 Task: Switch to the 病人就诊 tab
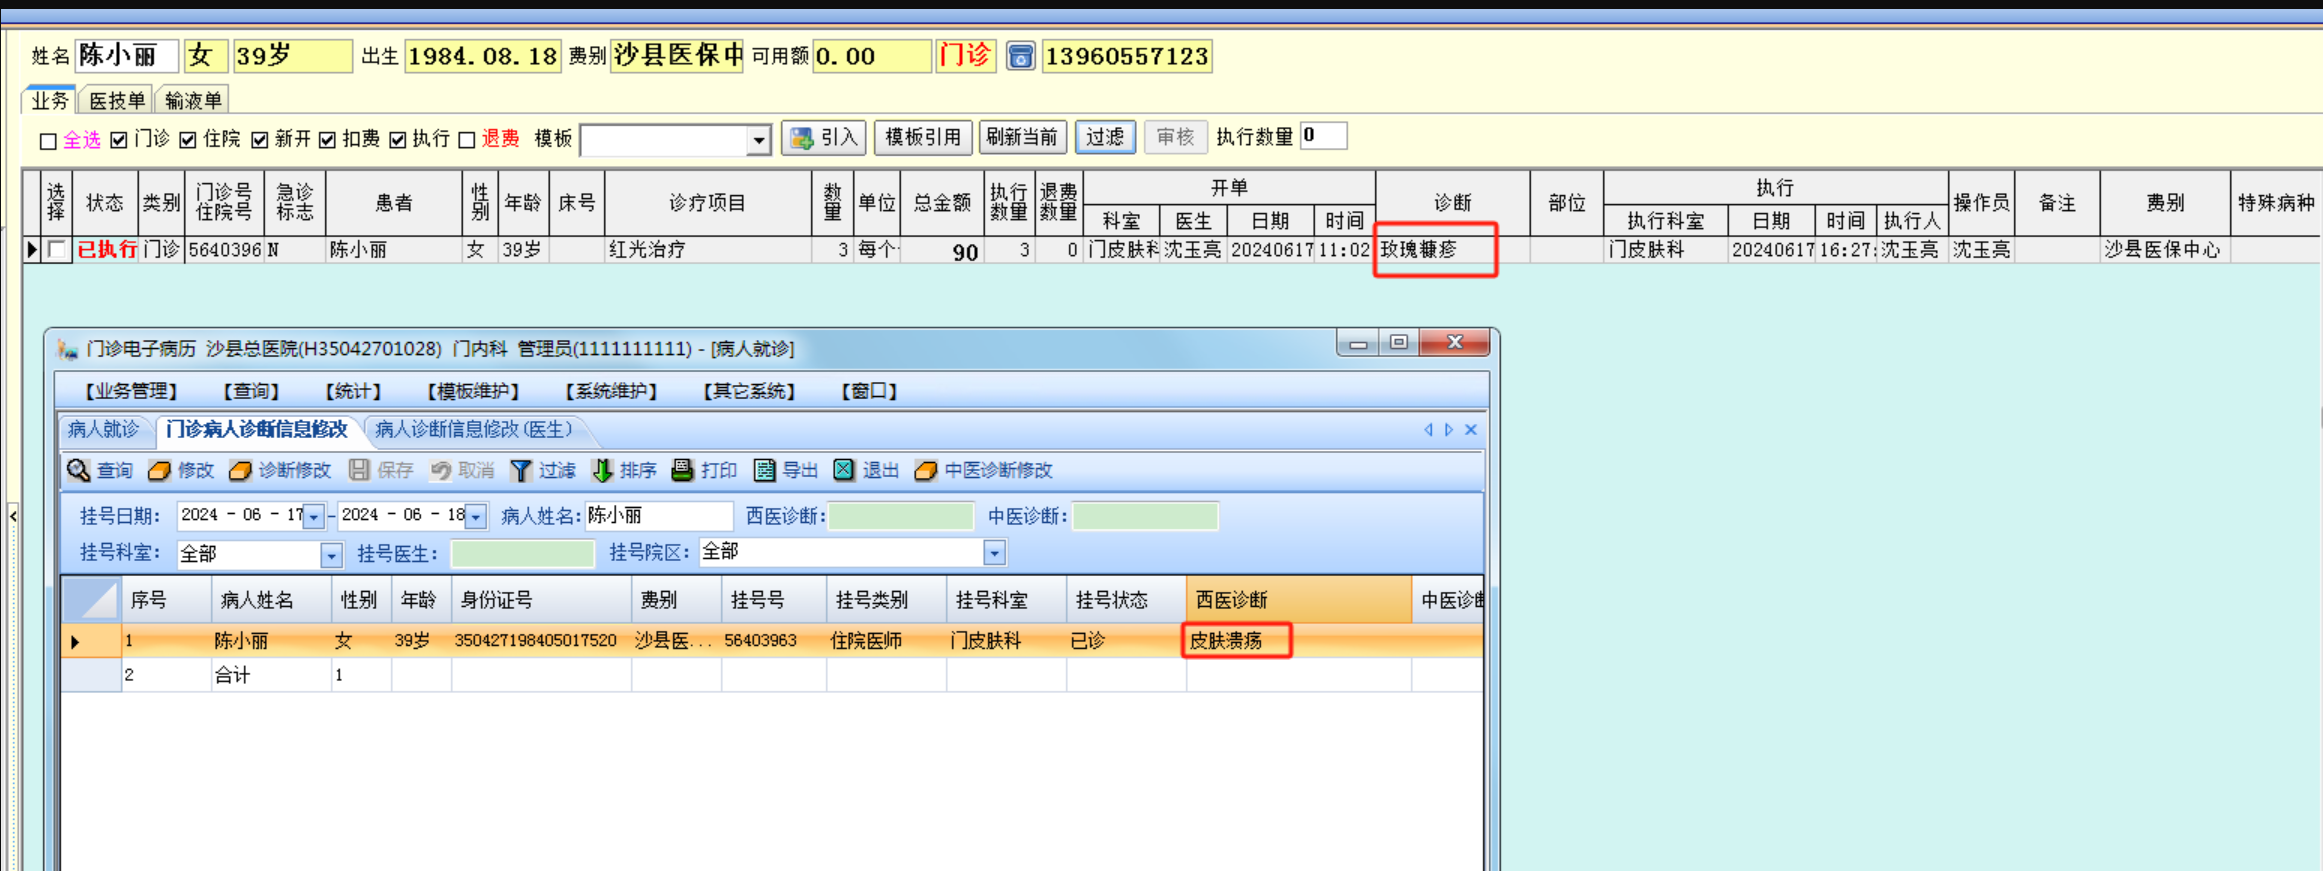(103, 430)
